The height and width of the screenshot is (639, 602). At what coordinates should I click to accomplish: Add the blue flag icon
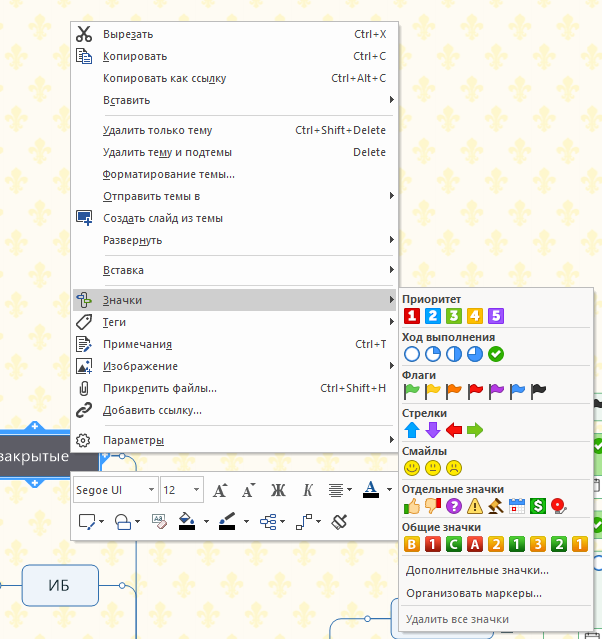(x=517, y=392)
